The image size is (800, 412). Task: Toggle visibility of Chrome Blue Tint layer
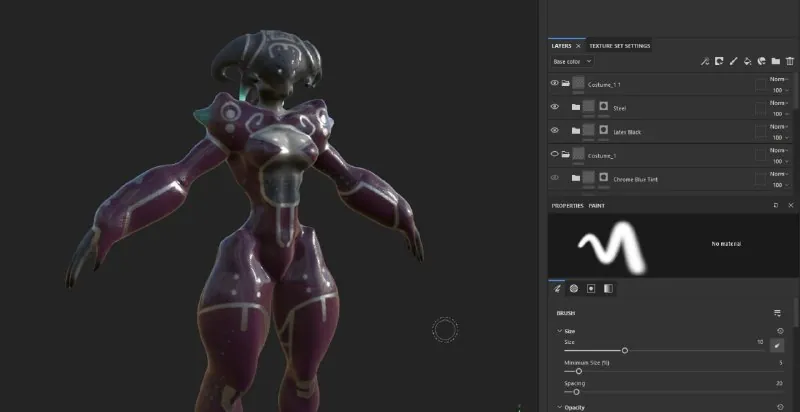[x=555, y=177]
